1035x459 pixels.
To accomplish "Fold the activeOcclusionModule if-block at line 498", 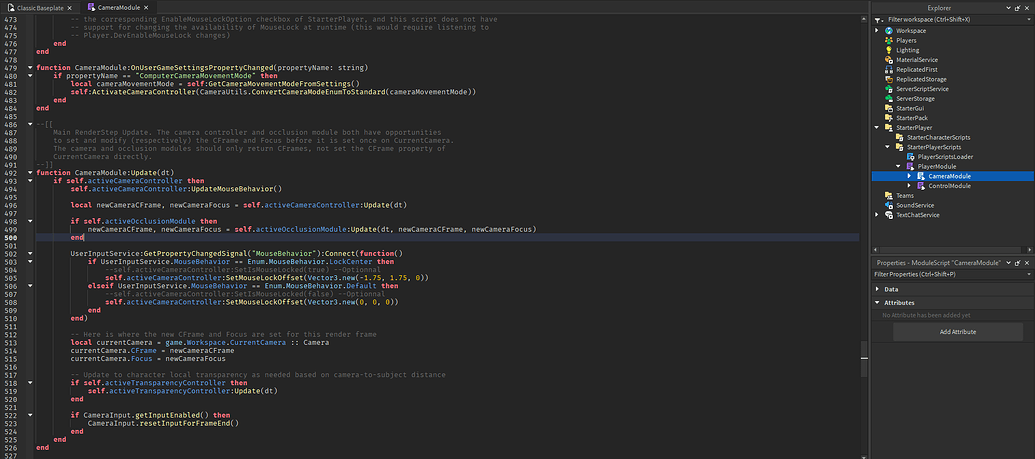I will pos(30,221).
